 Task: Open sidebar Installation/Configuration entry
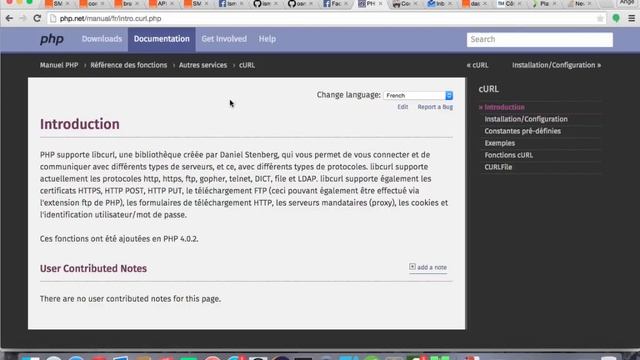click(x=526, y=119)
